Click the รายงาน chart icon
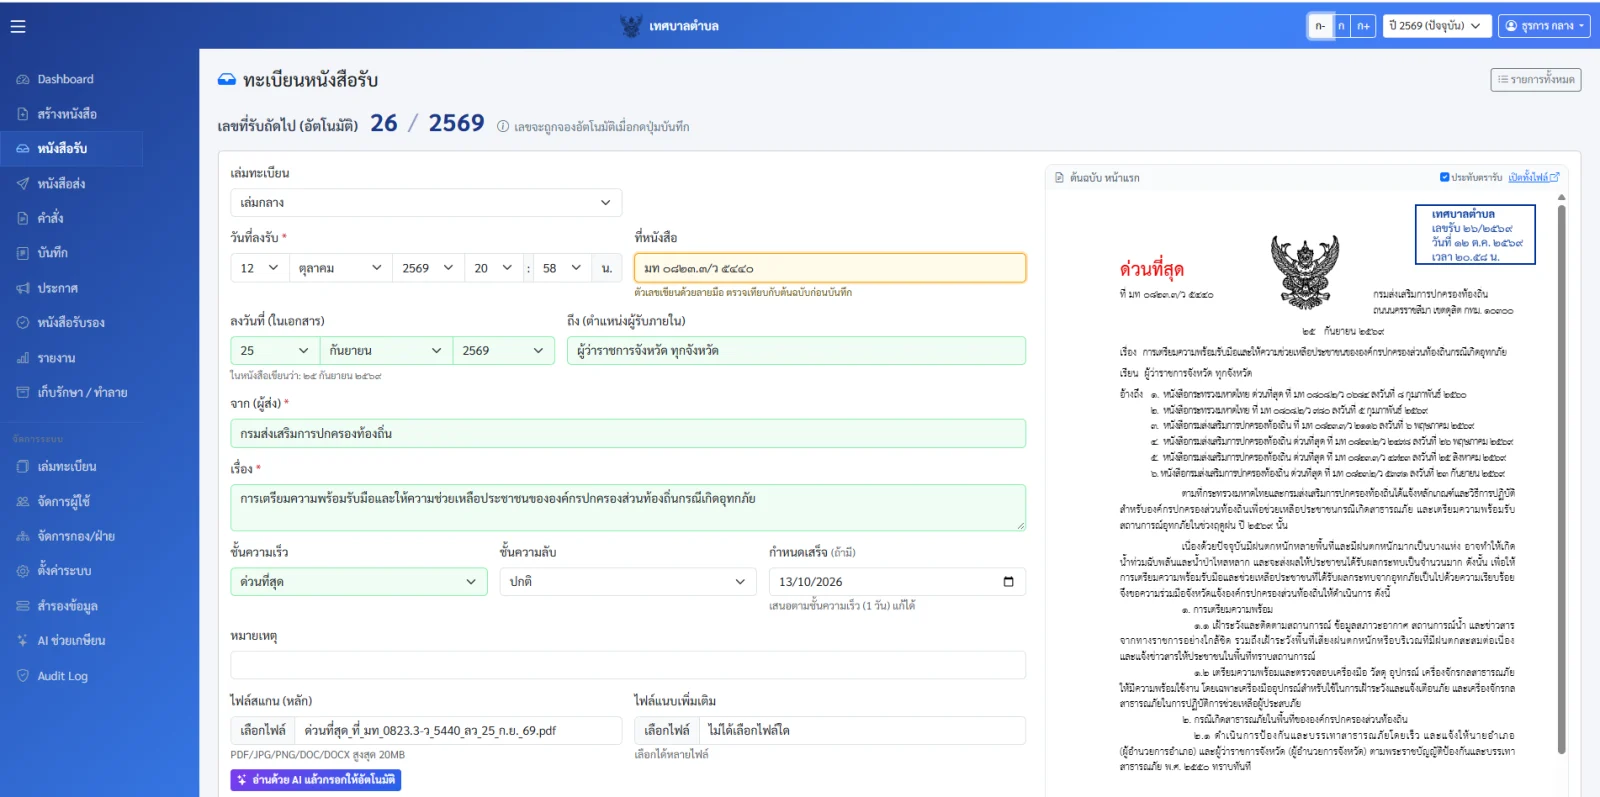Screen dimensions: 1600x797 pos(23,358)
